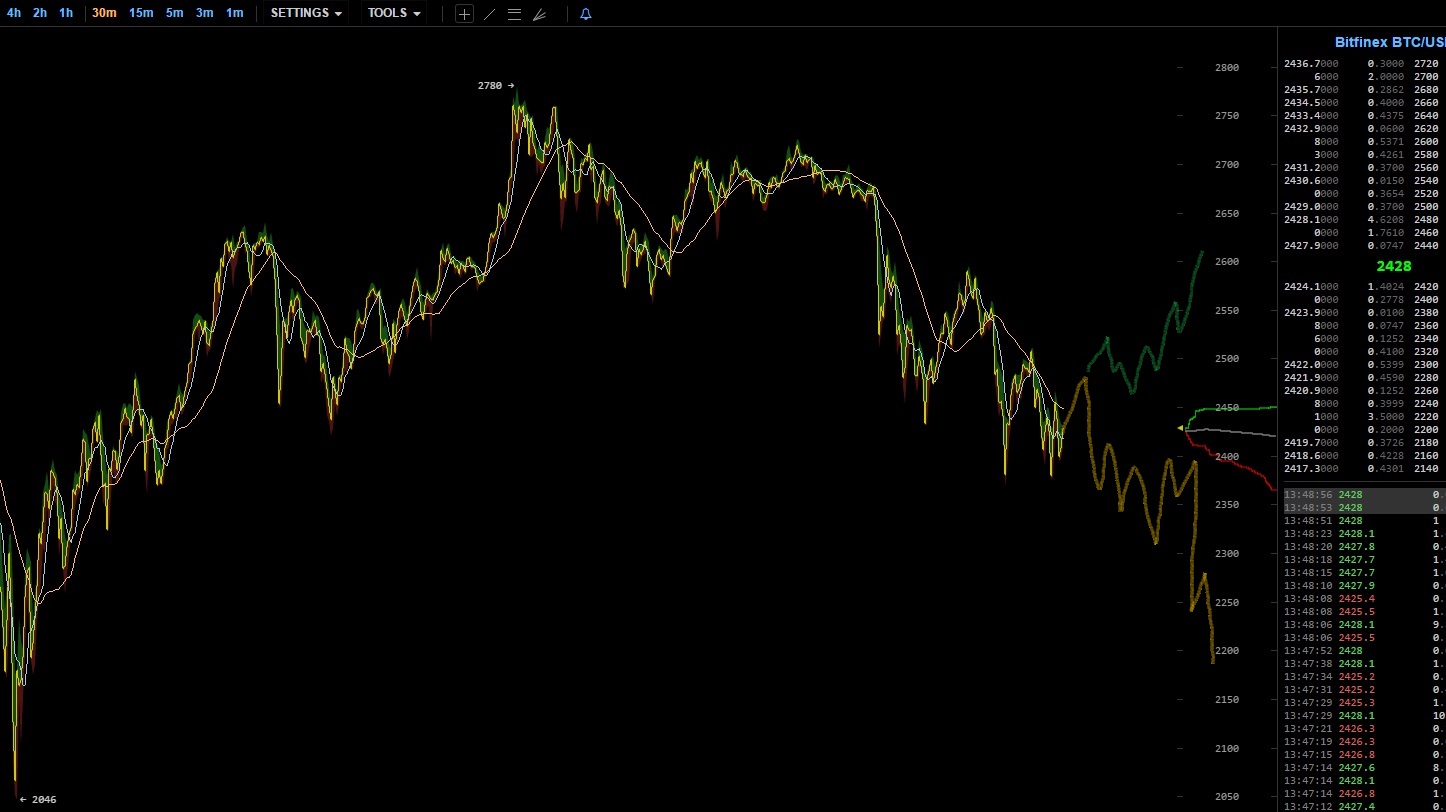The image size is (1446, 812).
Task: Pick the 2421.9 bid price
Action: [x=1311, y=378]
